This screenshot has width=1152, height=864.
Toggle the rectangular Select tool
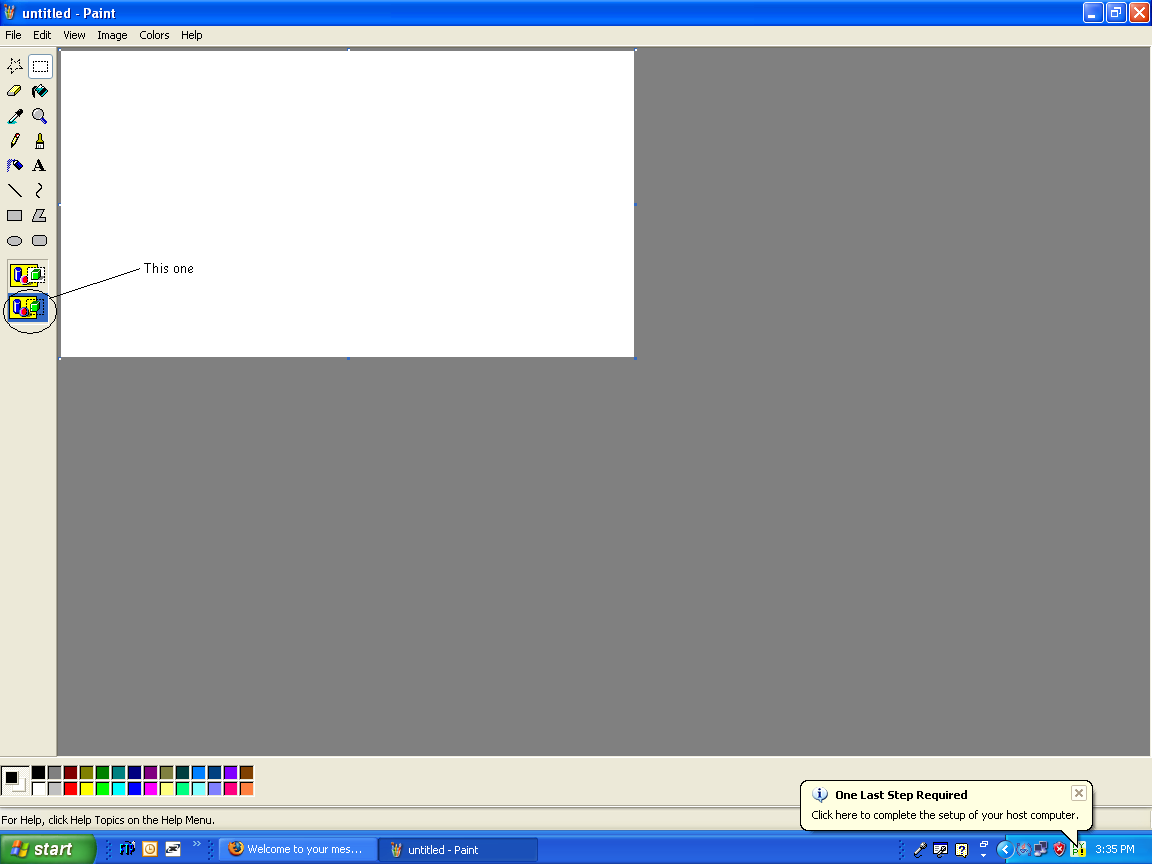click(x=39, y=65)
